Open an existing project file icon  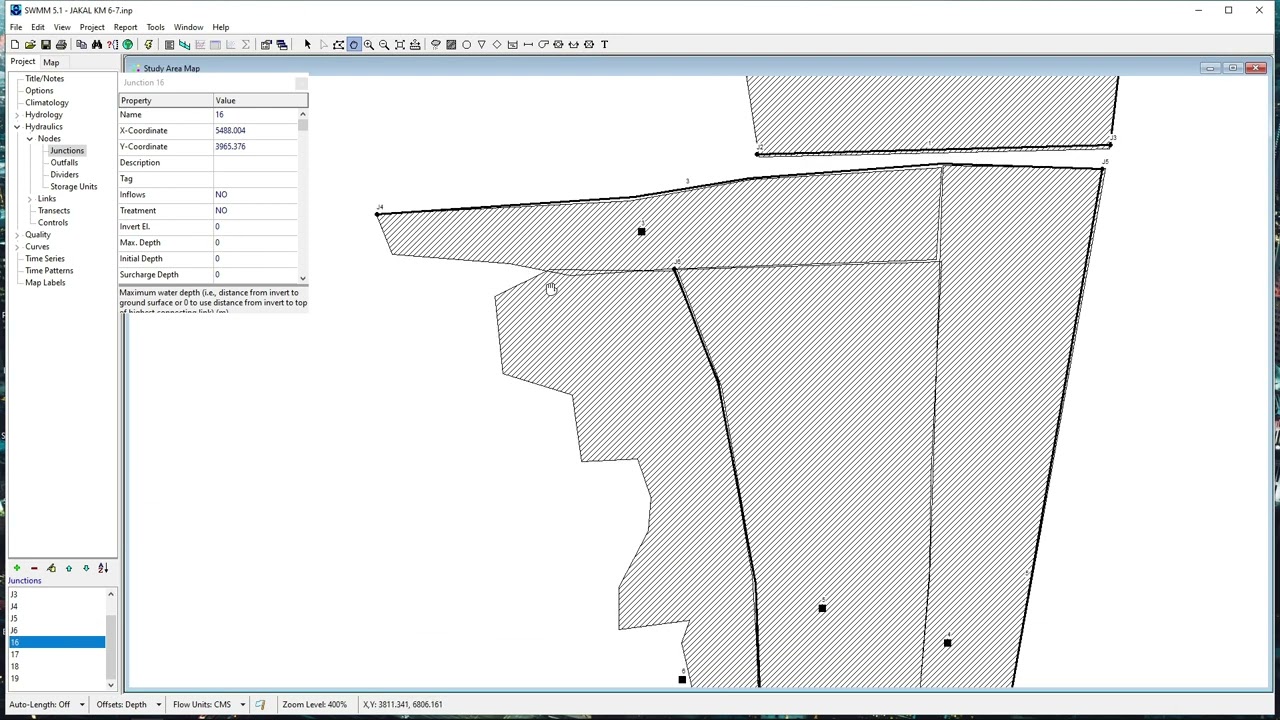tap(30, 44)
